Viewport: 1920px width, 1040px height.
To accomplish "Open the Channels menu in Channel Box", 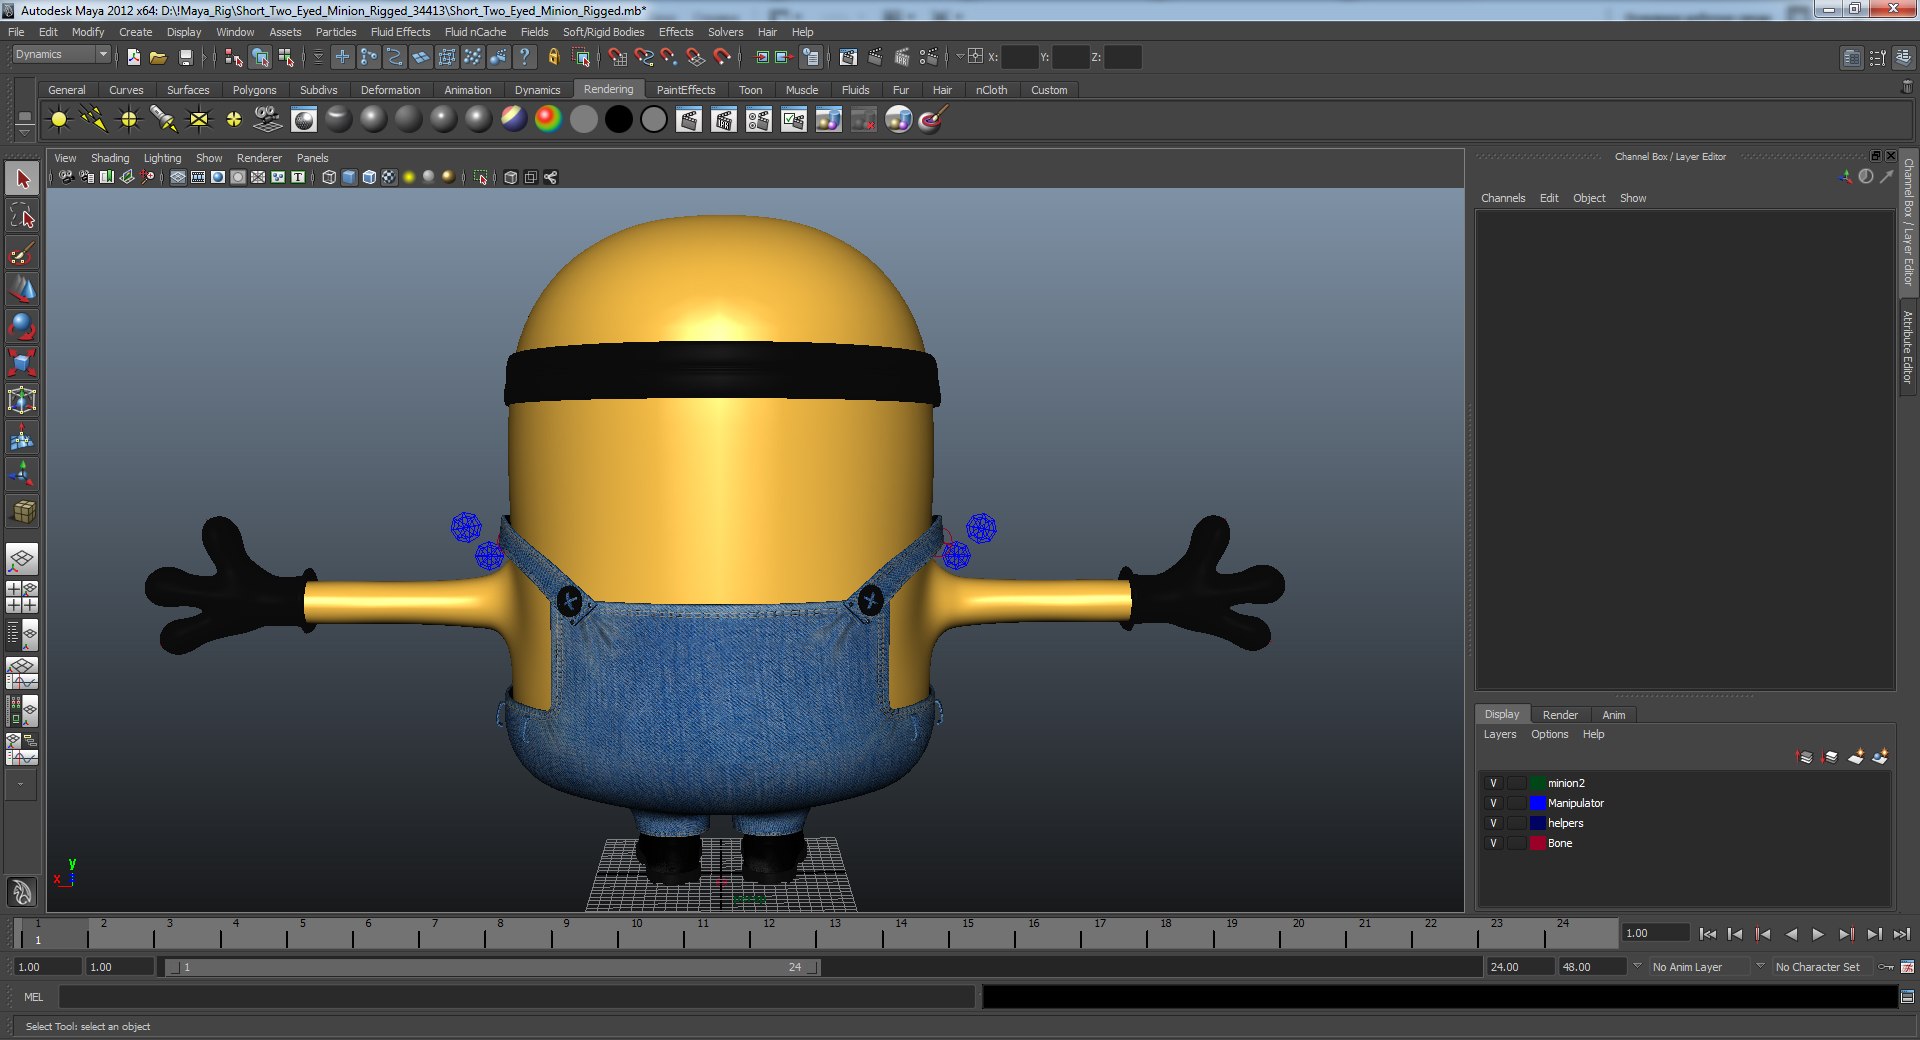I will point(1503,198).
